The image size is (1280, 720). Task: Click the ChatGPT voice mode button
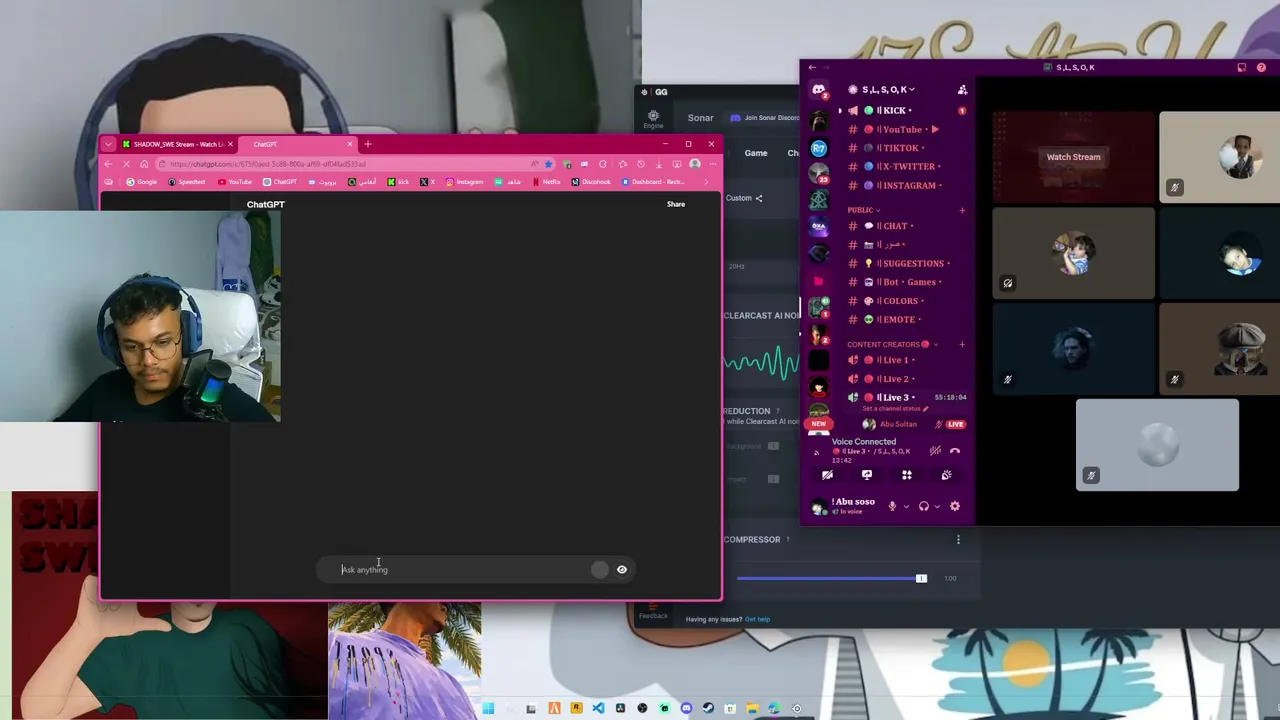622,570
